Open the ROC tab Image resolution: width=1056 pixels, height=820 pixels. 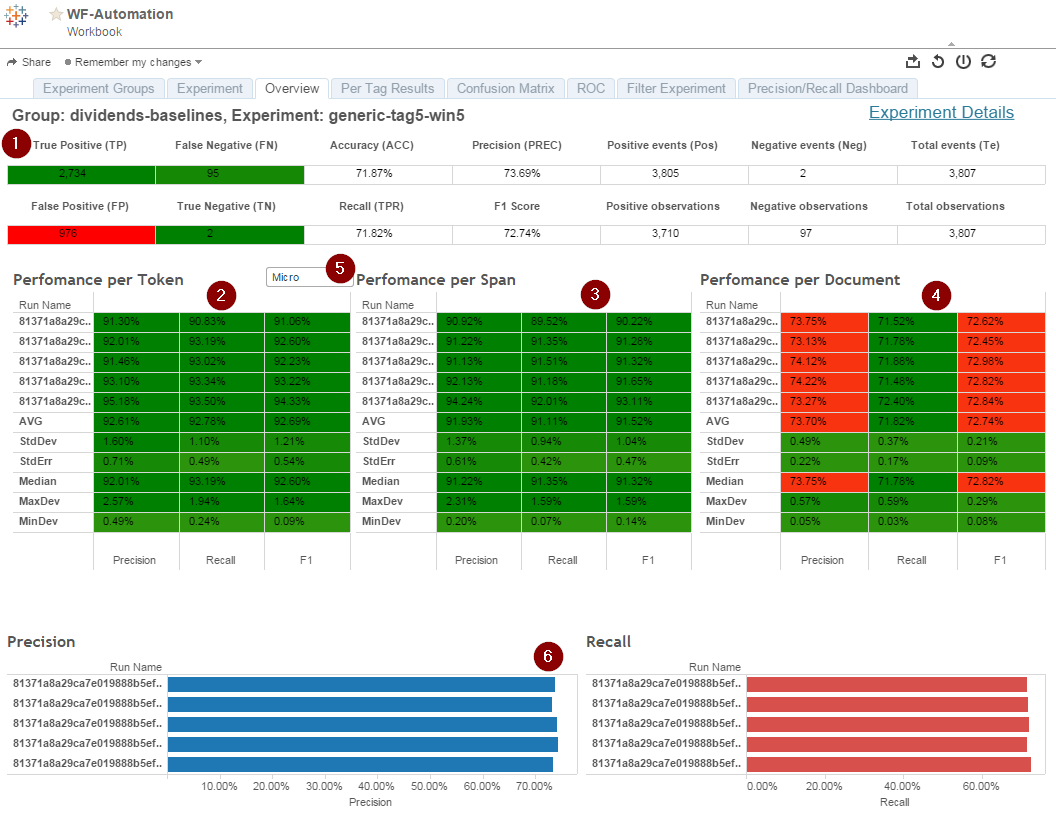click(x=591, y=88)
